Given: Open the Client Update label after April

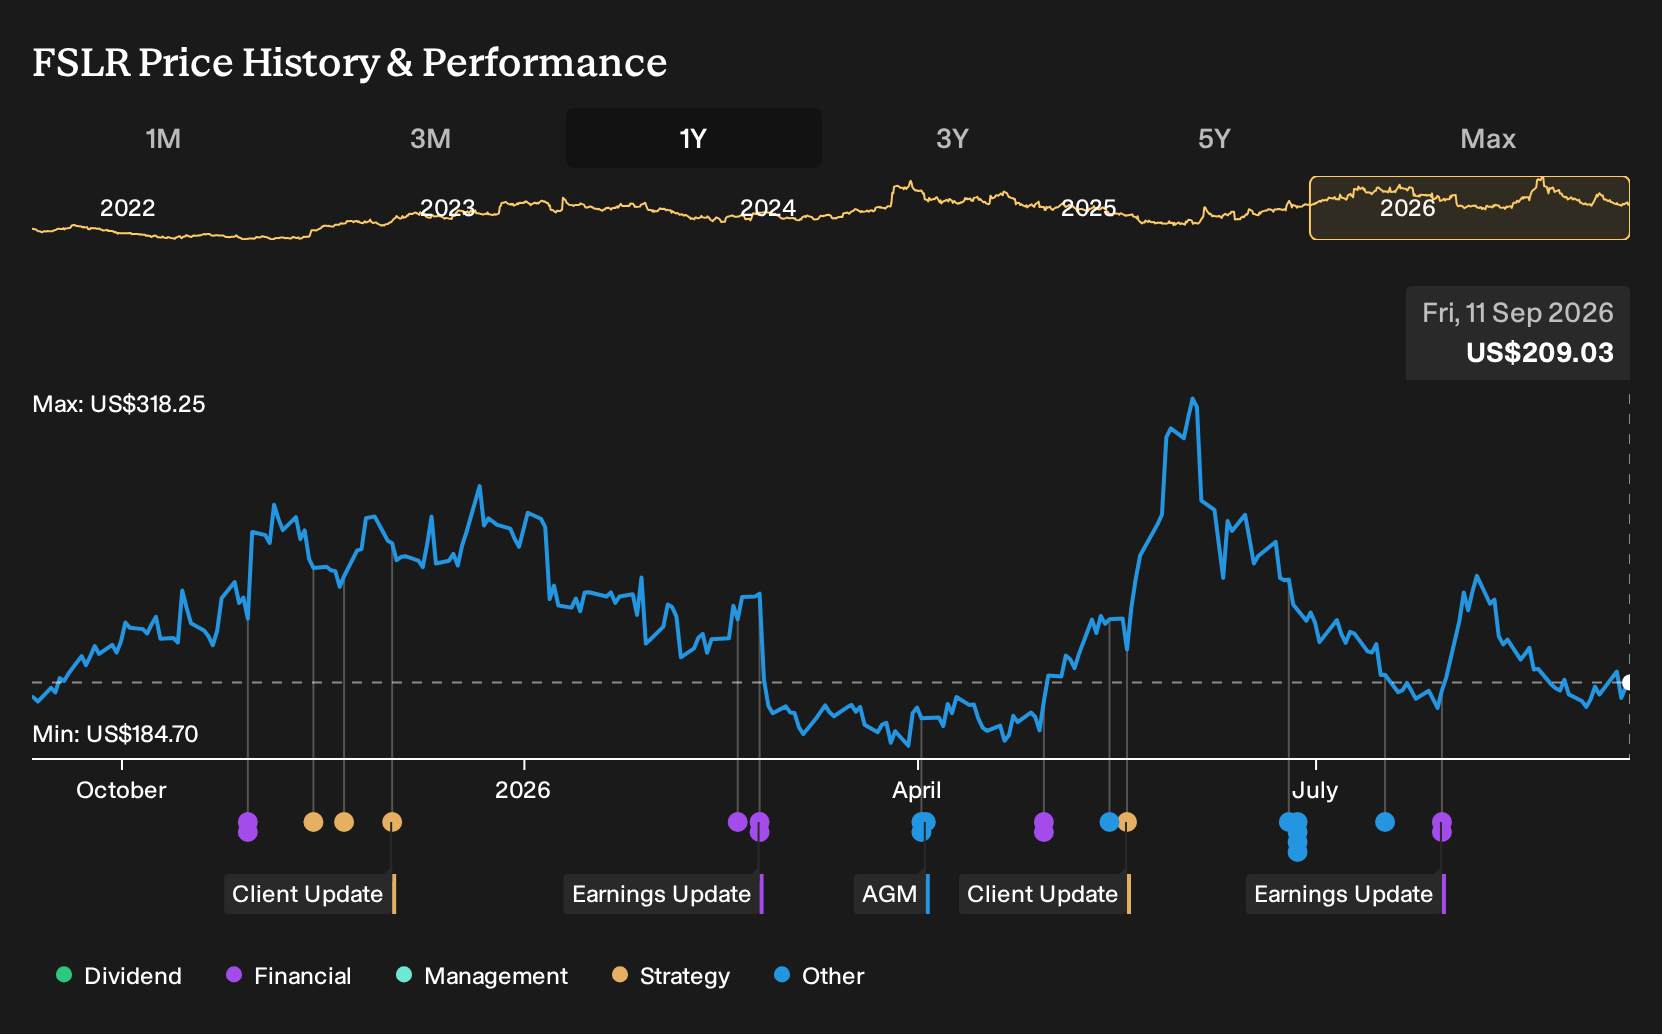Looking at the screenshot, I should [x=1044, y=894].
